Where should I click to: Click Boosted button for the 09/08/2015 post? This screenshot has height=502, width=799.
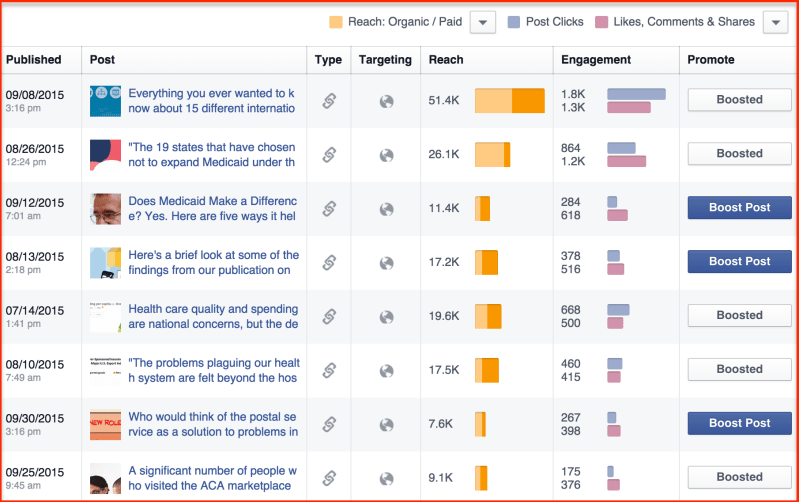click(x=739, y=100)
